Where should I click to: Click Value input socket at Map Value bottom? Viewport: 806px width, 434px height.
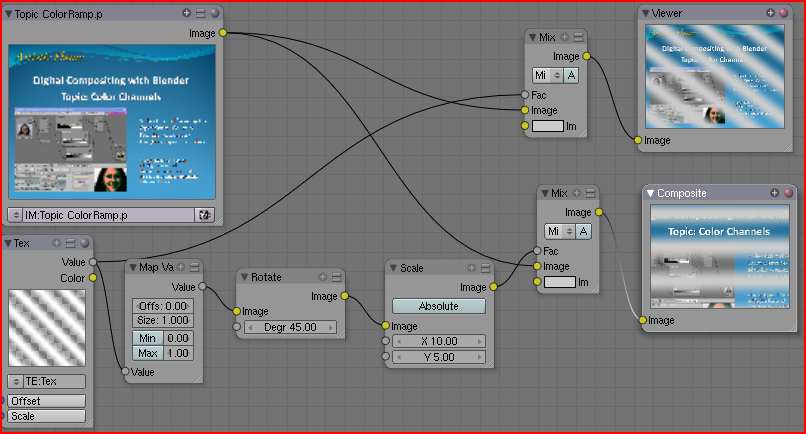pyautogui.click(x=125, y=371)
